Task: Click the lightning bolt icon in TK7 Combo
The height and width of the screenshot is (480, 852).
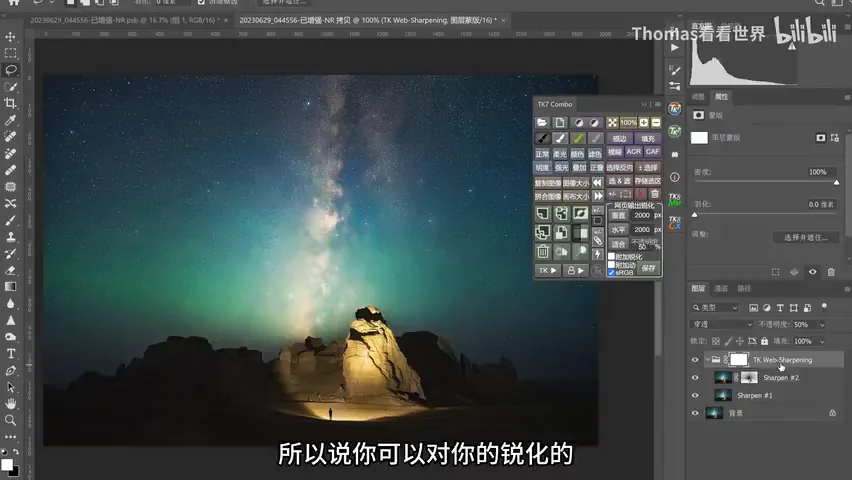Action: point(598,254)
